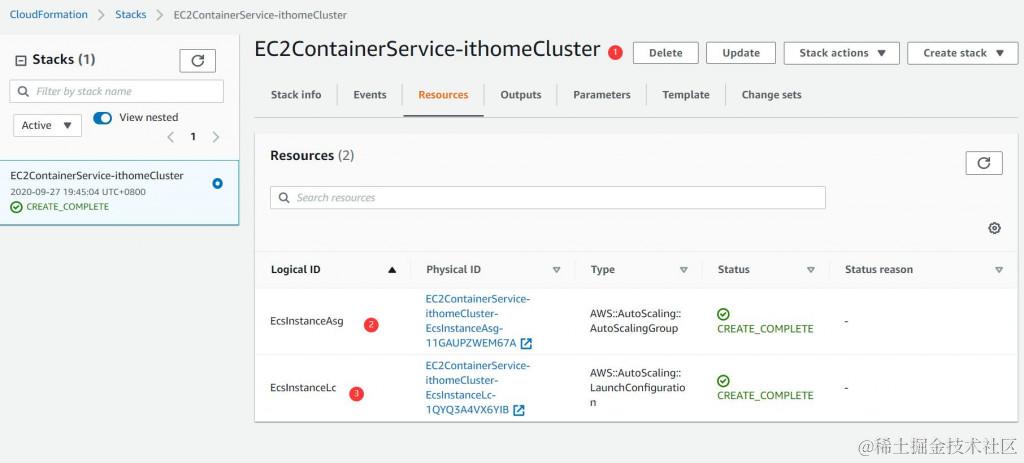Go to previous page of stacks
The height and width of the screenshot is (463, 1024).
click(x=170, y=136)
